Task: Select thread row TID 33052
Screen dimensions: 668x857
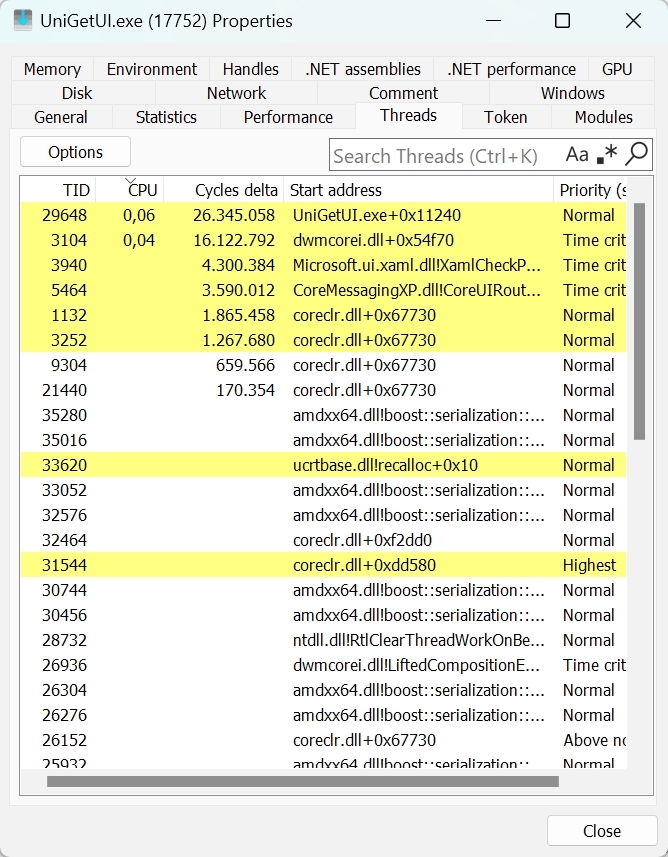Action: click(324, 490)
